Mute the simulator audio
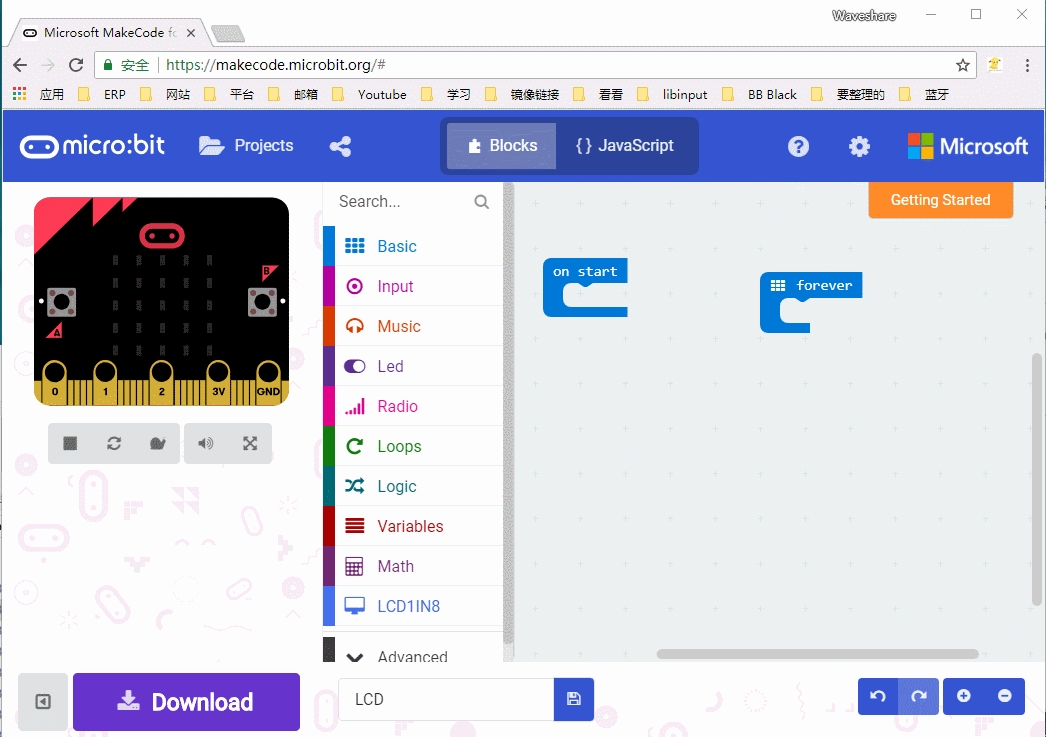1046x737 pixels. pyautogui.click(x=206, y=444)
